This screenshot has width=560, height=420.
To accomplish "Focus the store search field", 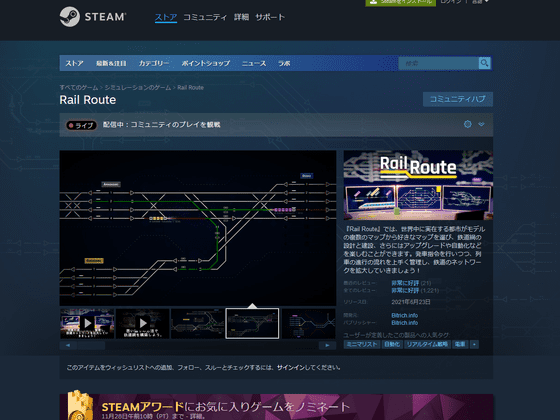I will tap(439, 63).
